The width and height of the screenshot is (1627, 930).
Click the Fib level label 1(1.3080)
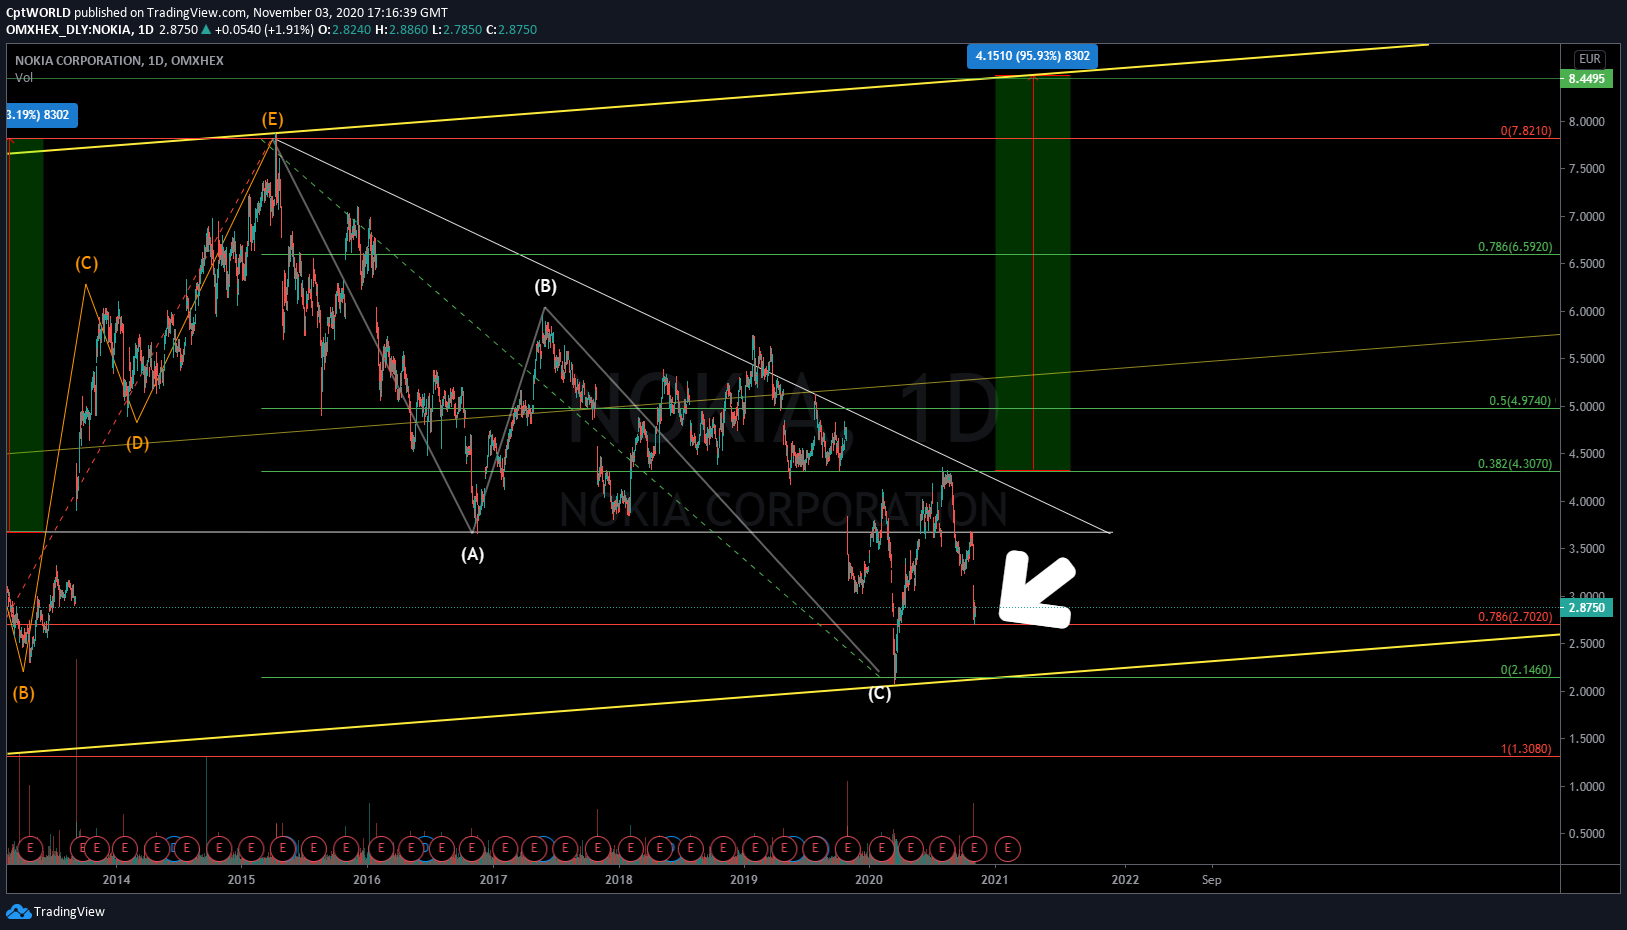coord(1526,749)
